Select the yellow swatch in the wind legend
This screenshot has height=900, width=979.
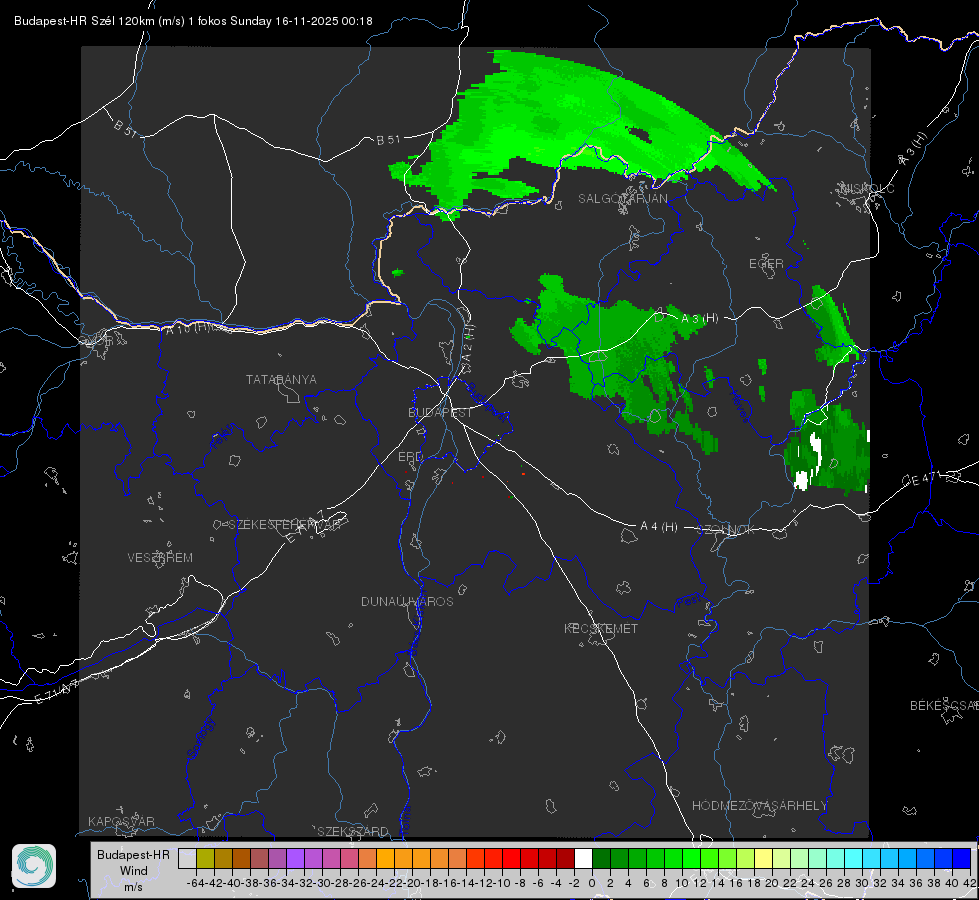click(x=763, y=858)
